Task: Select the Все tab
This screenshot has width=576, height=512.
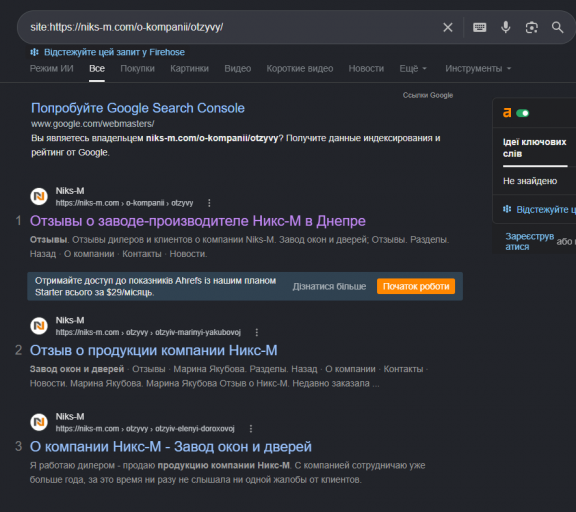Action: pyautogui.click(x=97, y=69)
